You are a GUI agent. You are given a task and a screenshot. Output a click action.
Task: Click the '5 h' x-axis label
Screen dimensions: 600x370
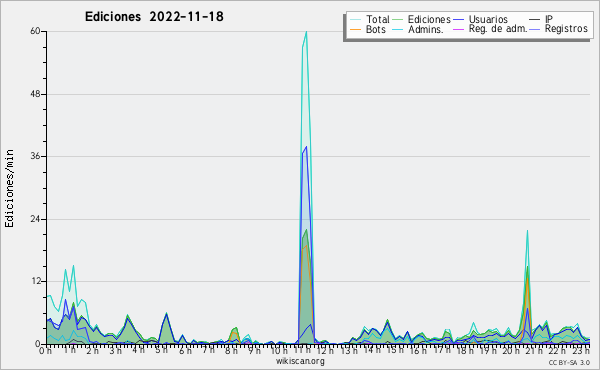point(161,350)
